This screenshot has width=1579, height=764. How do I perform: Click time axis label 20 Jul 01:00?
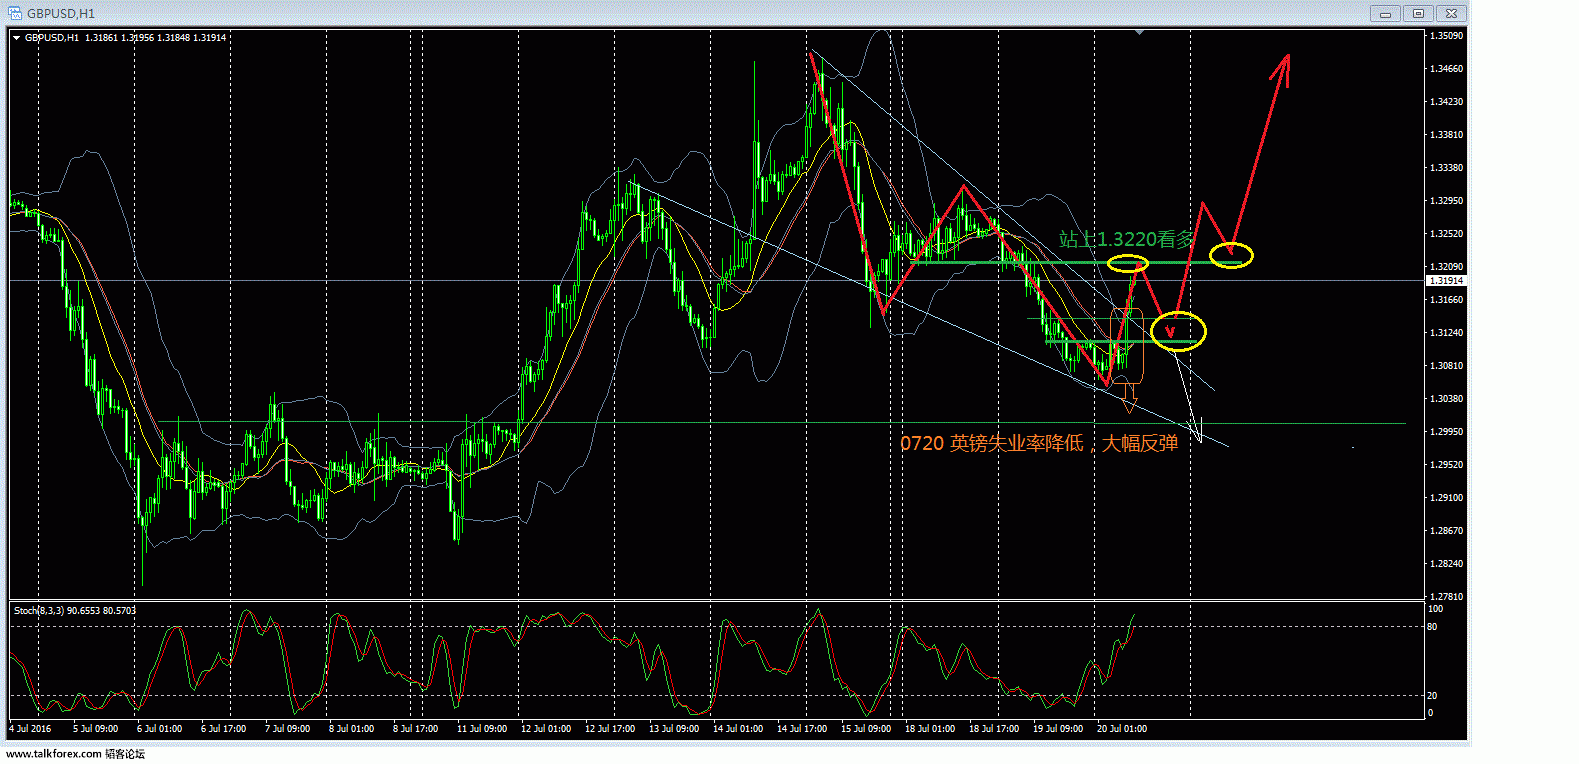click(x=1122, y=729)
